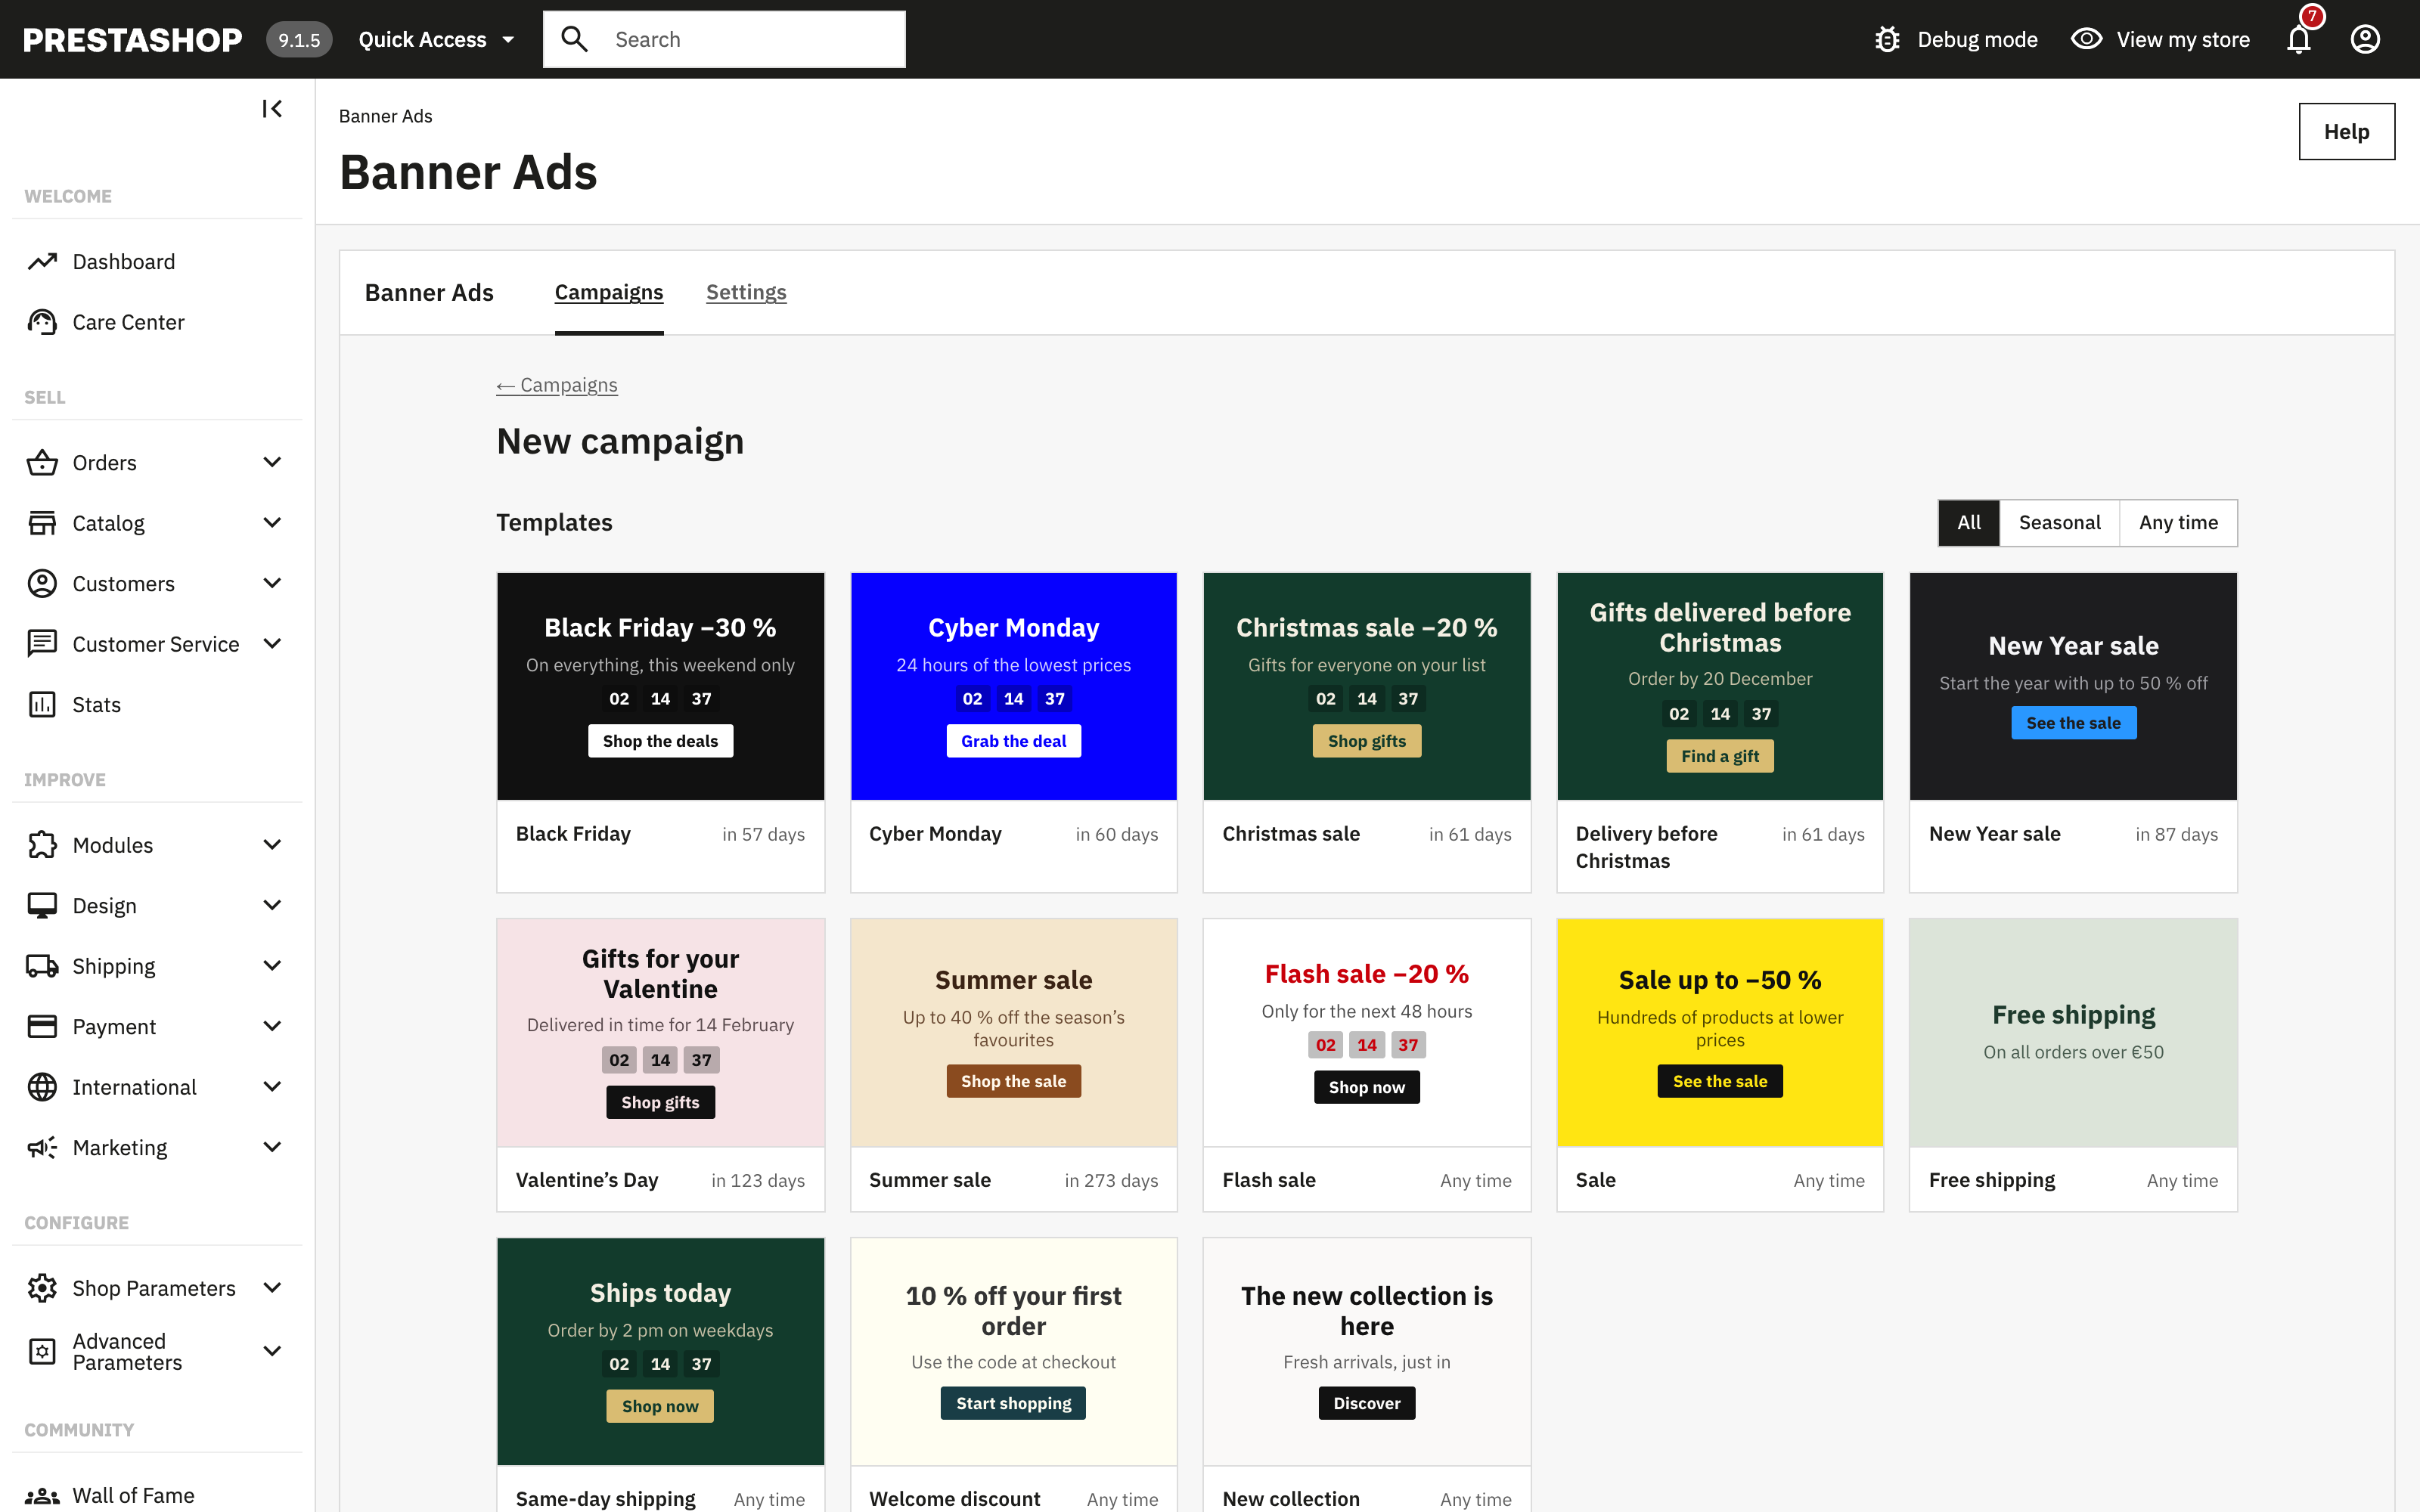Image resolution: width=2420 pixels, height=1512 pixels.
Task: Select the All templates filter
Action: [x=1969, y=523]
